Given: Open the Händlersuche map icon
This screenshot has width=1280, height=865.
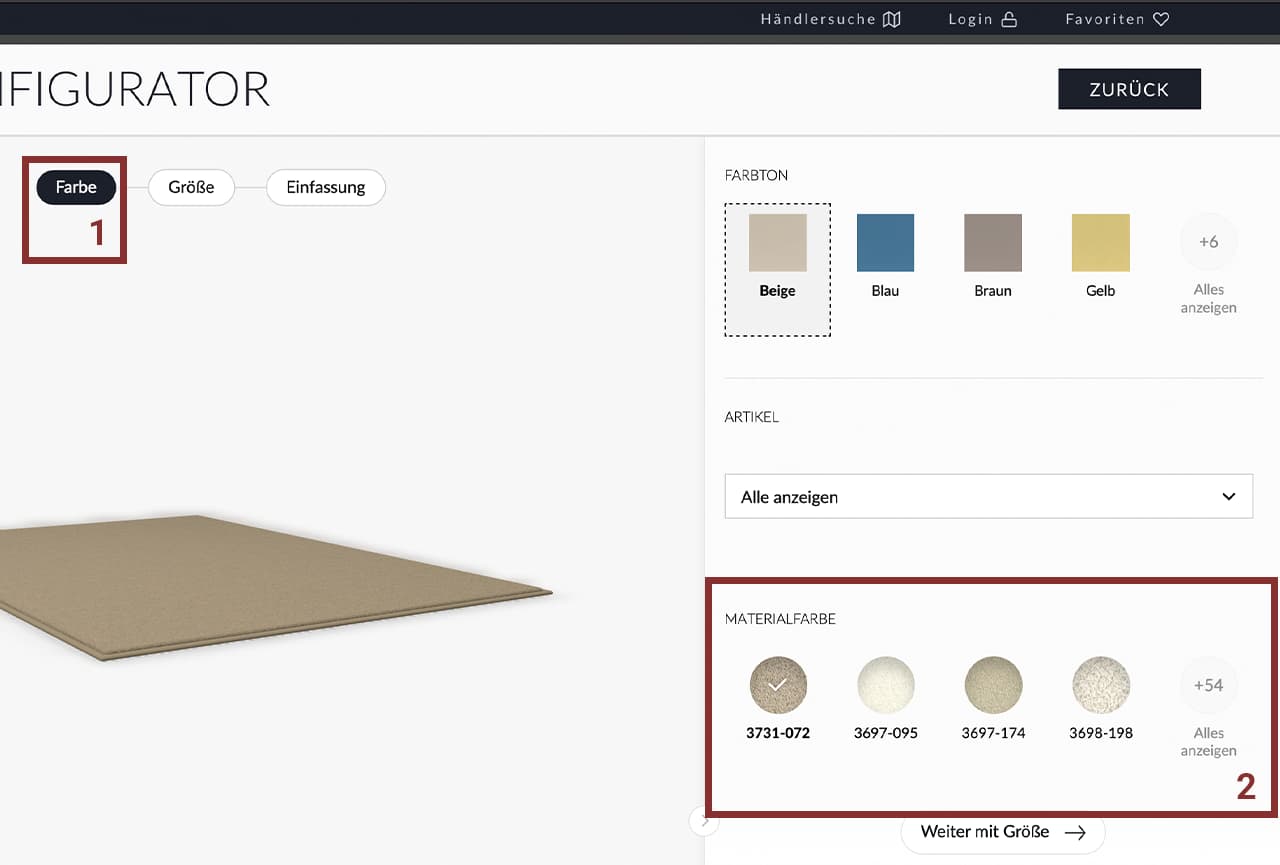Looking at the screenshot, I should (x=892, y=19).
